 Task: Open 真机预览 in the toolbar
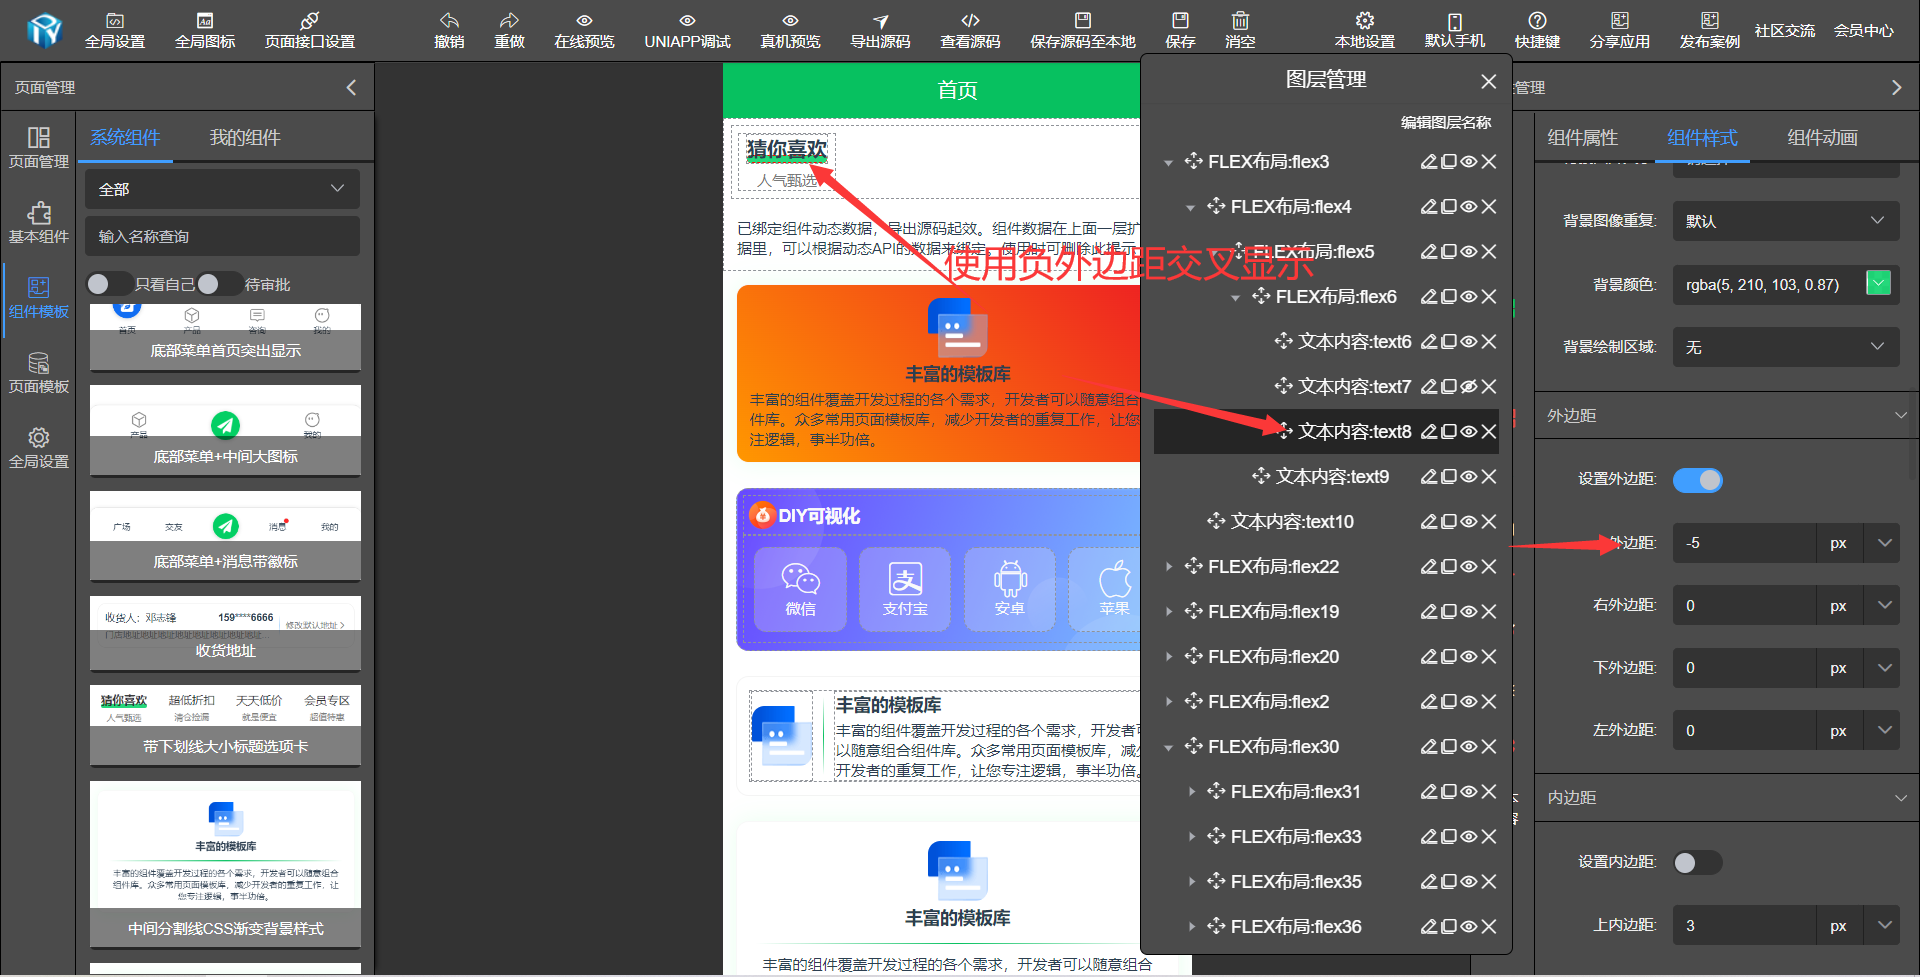point(790,31)
